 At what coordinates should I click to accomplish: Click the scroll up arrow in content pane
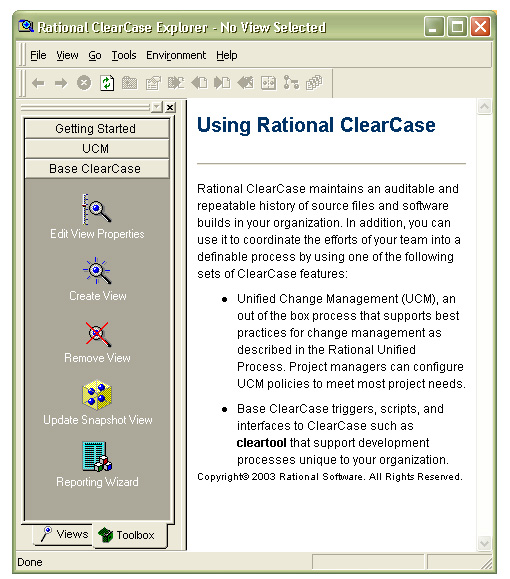coord(484,107)
